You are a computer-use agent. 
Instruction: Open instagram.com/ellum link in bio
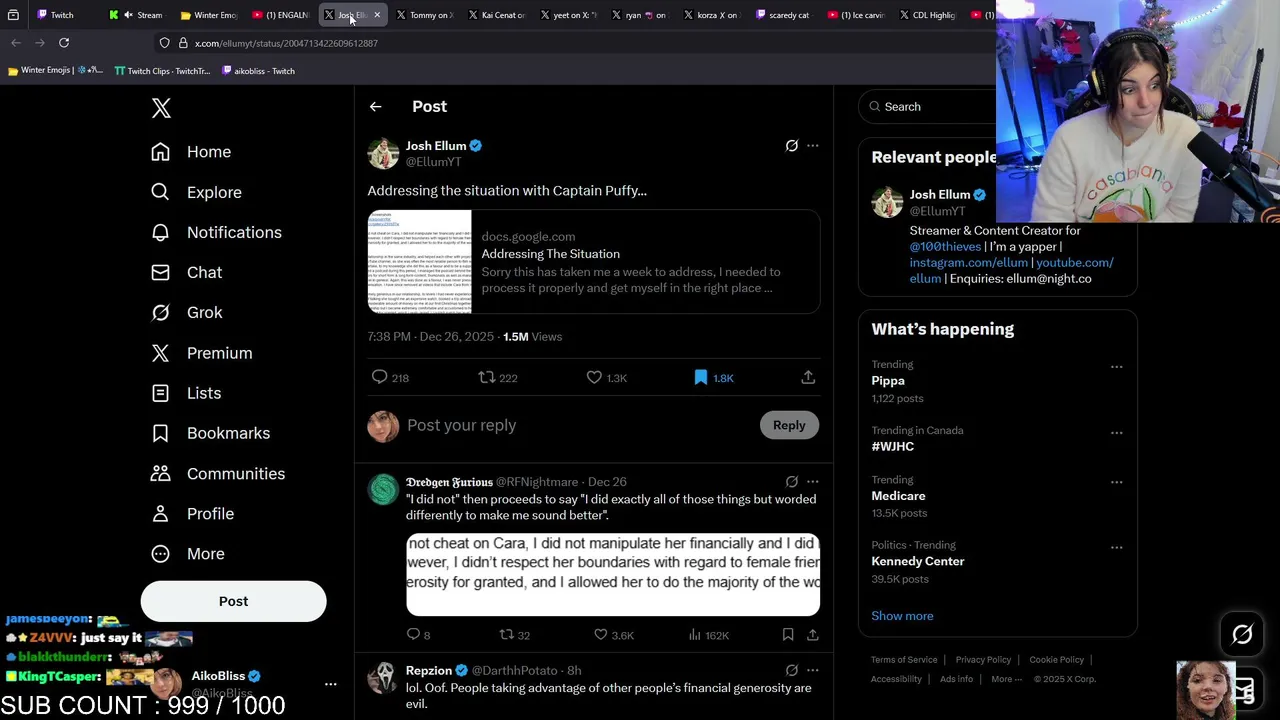tap(968, 262)
